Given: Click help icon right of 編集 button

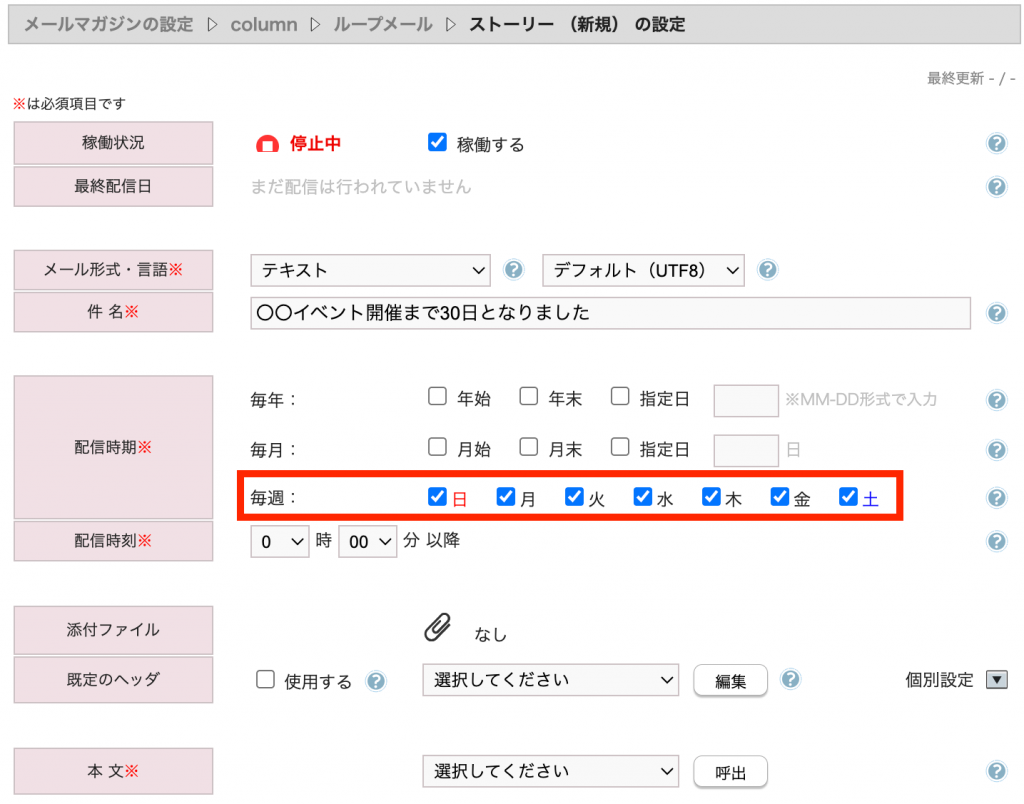Looking at the screenshot, I should click(790, 680).
